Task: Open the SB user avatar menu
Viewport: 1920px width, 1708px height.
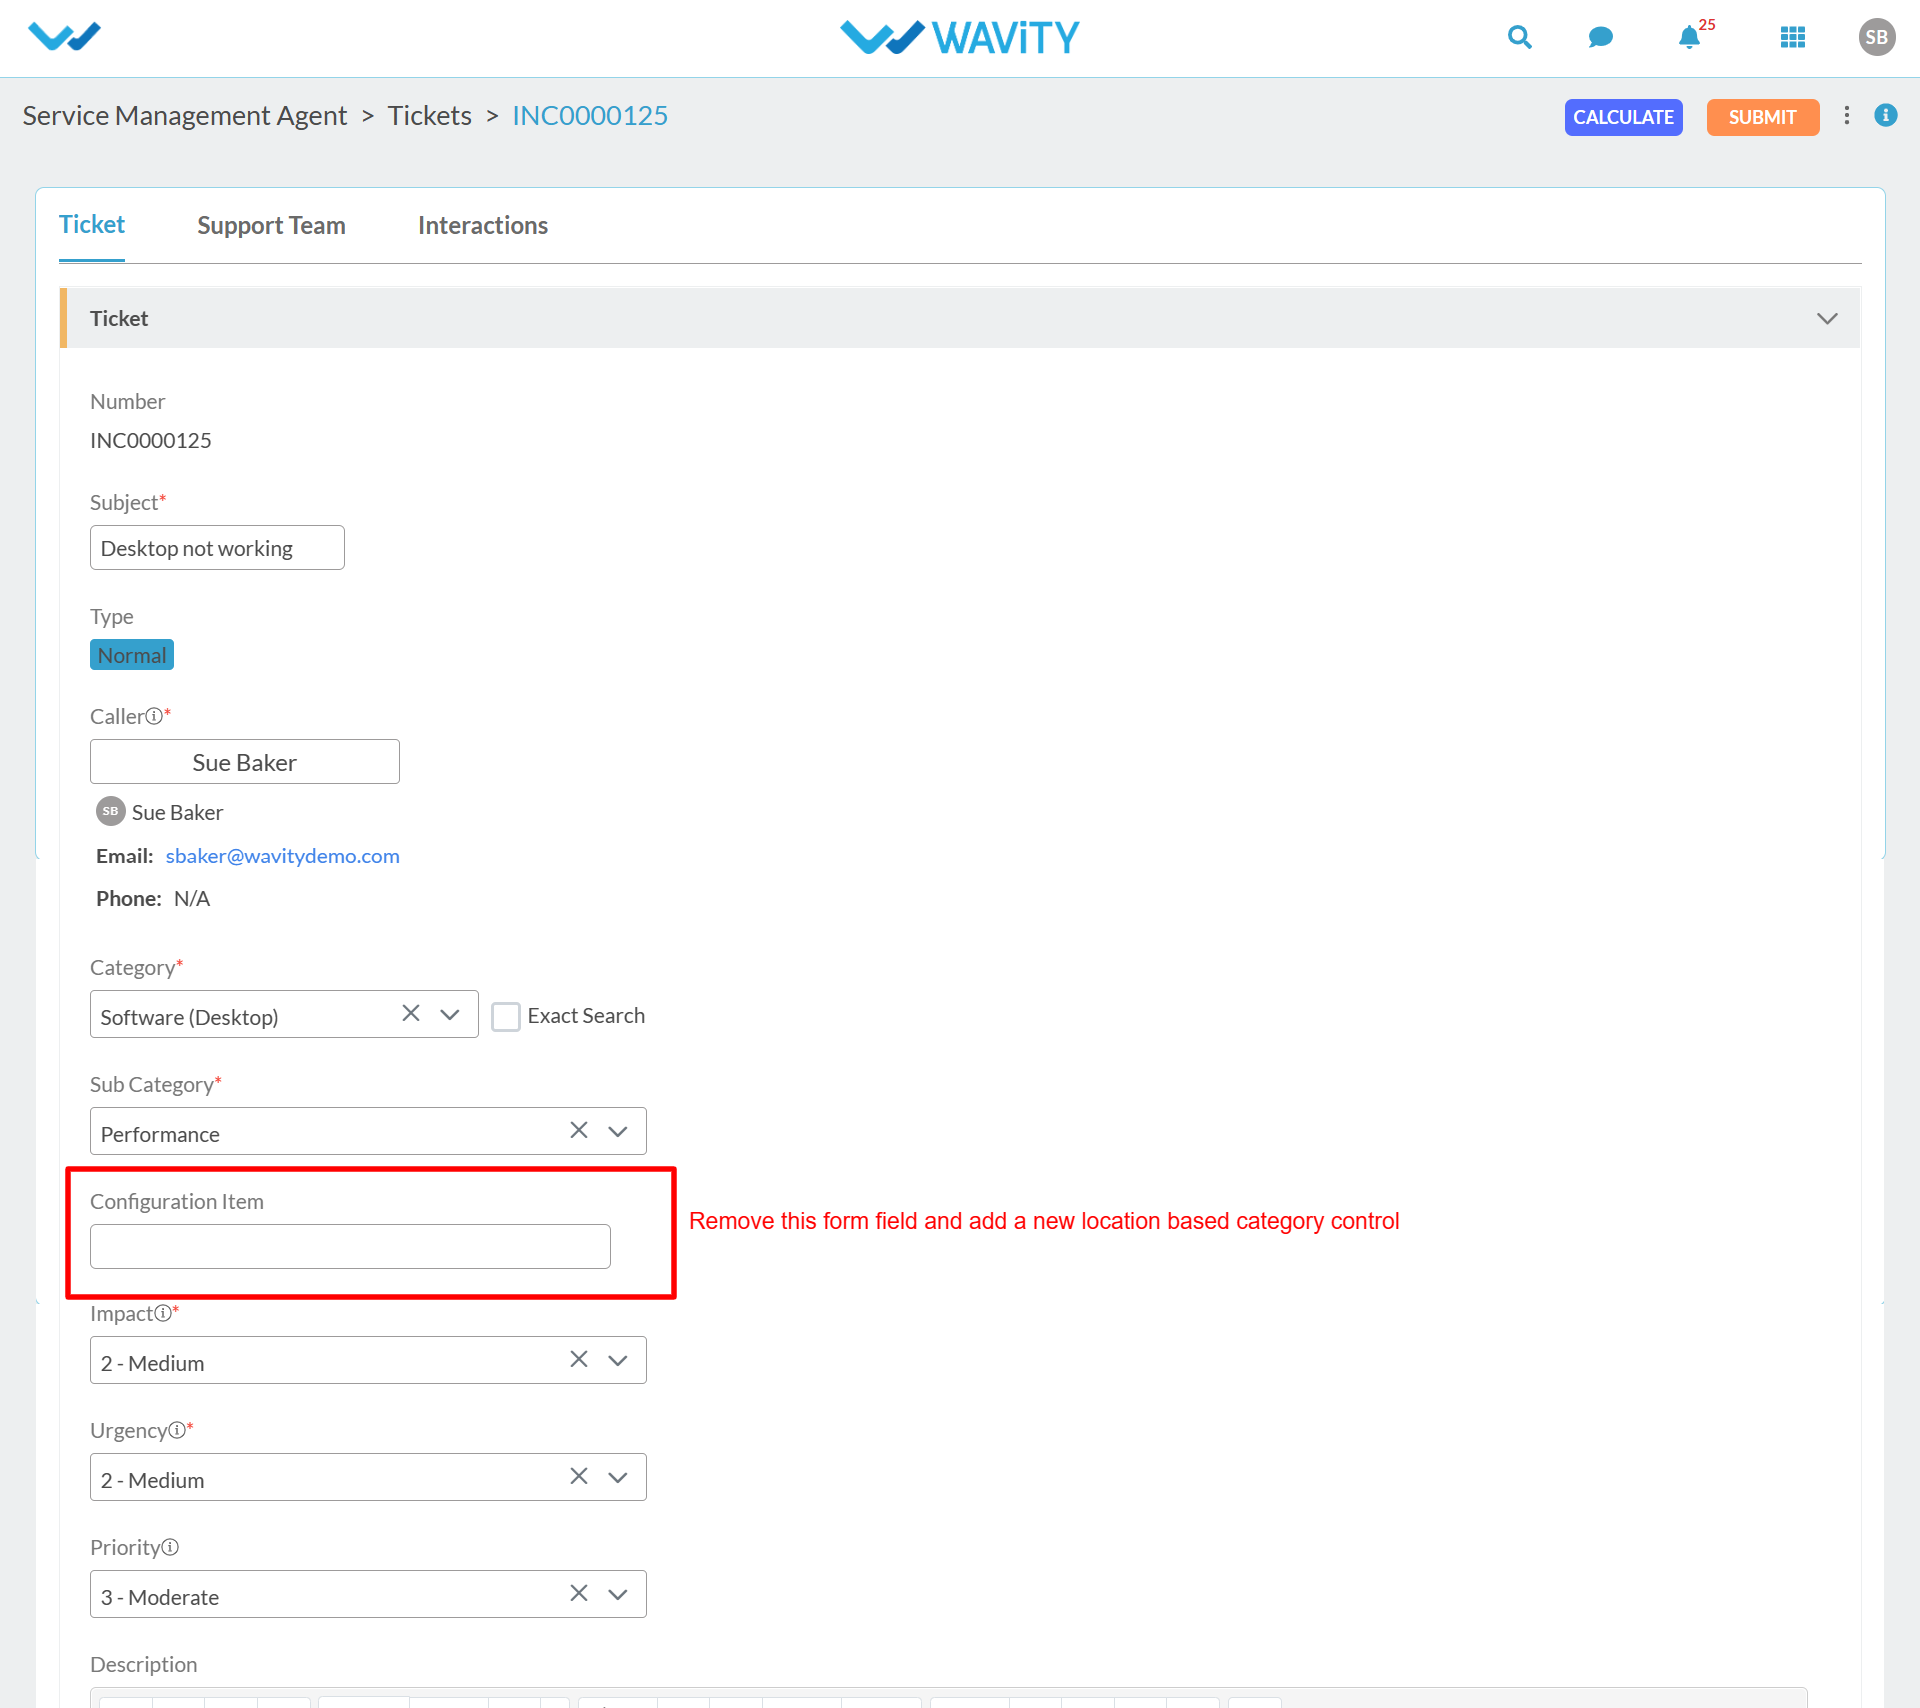Action: tap(1877, 37)
